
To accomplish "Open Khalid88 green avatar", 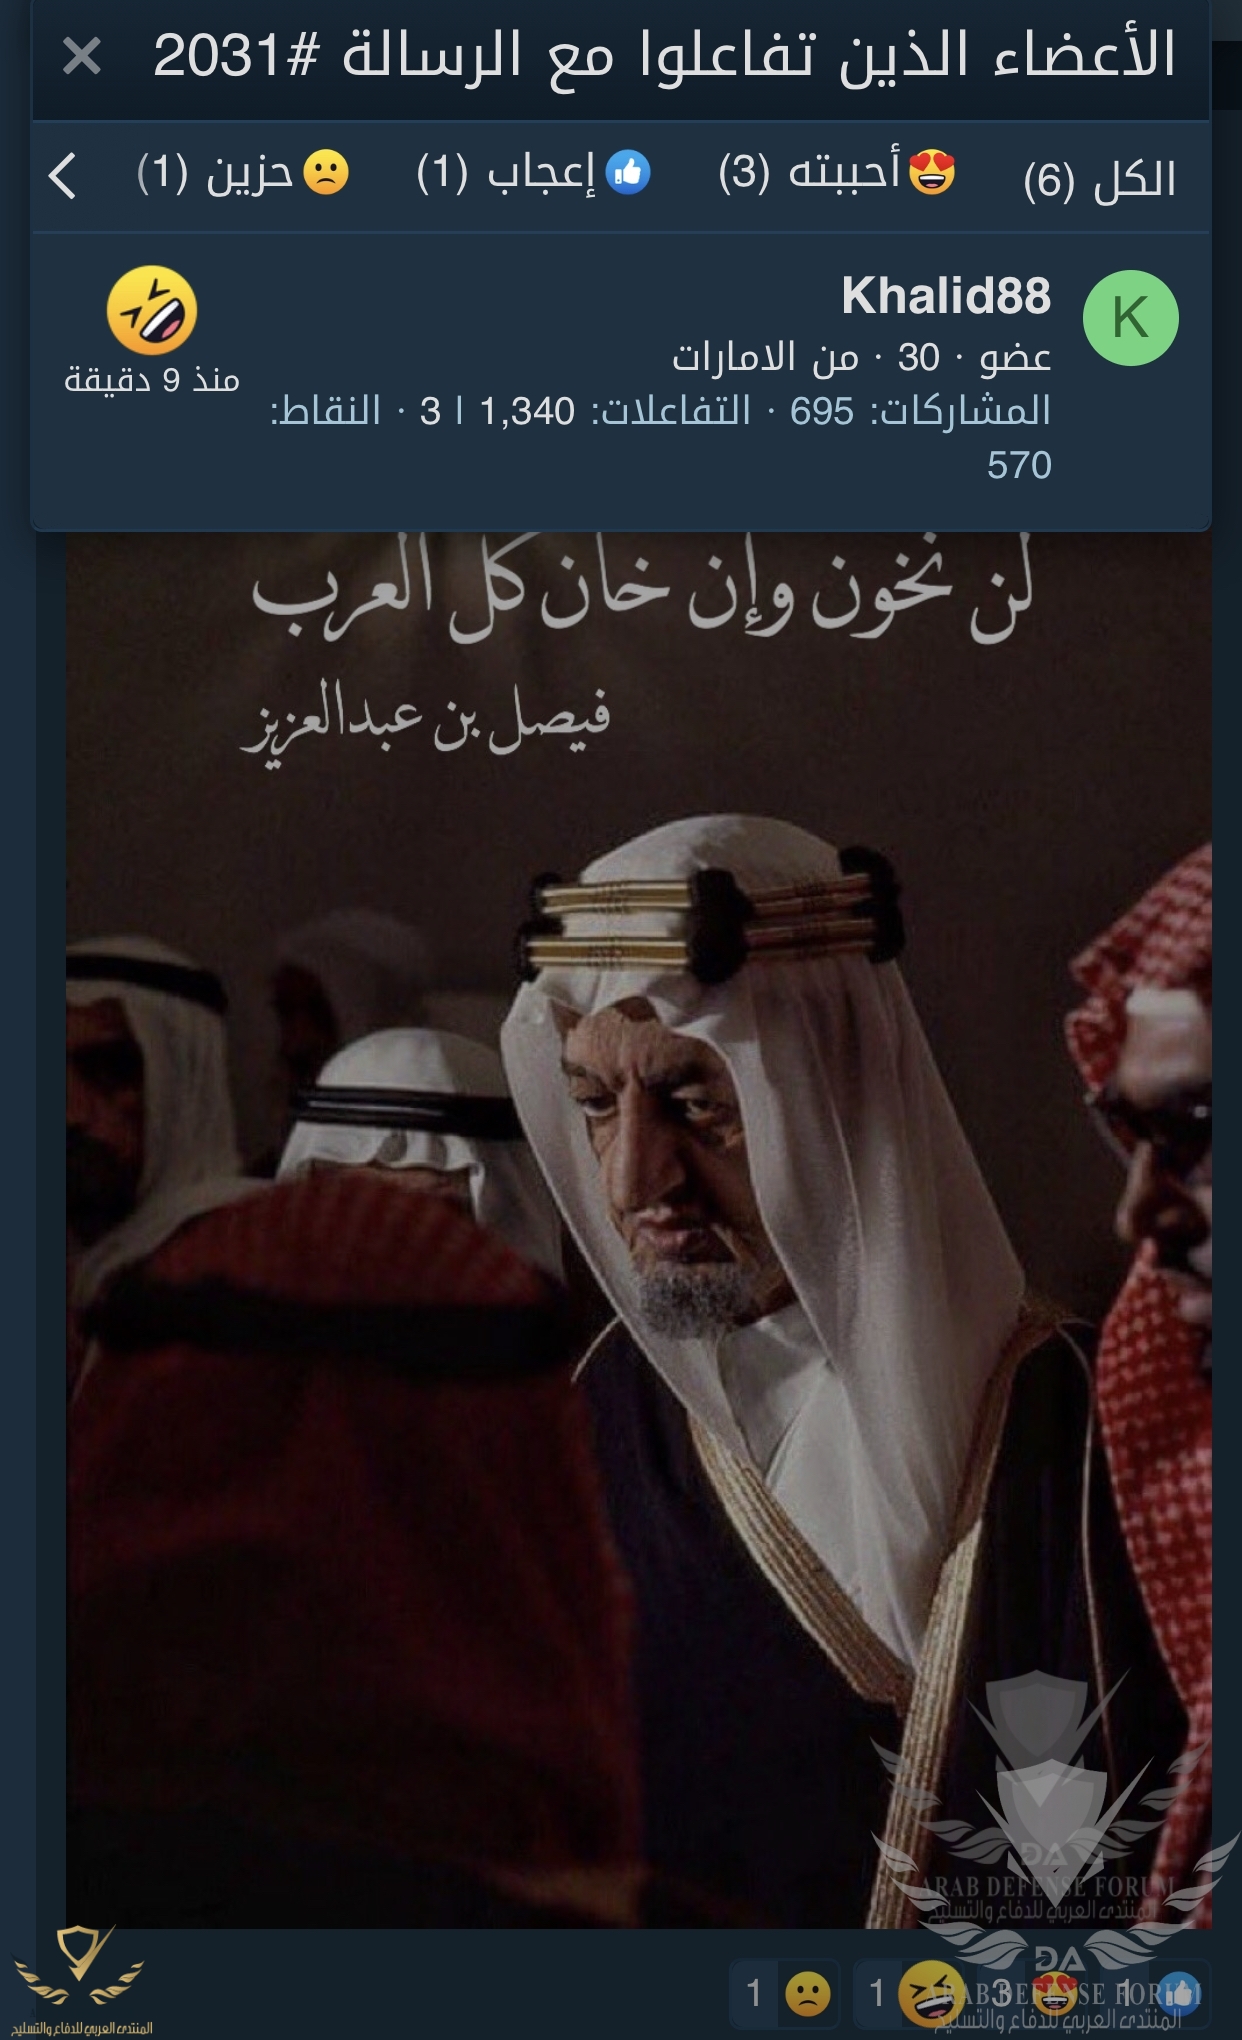I will (1131, 318).
